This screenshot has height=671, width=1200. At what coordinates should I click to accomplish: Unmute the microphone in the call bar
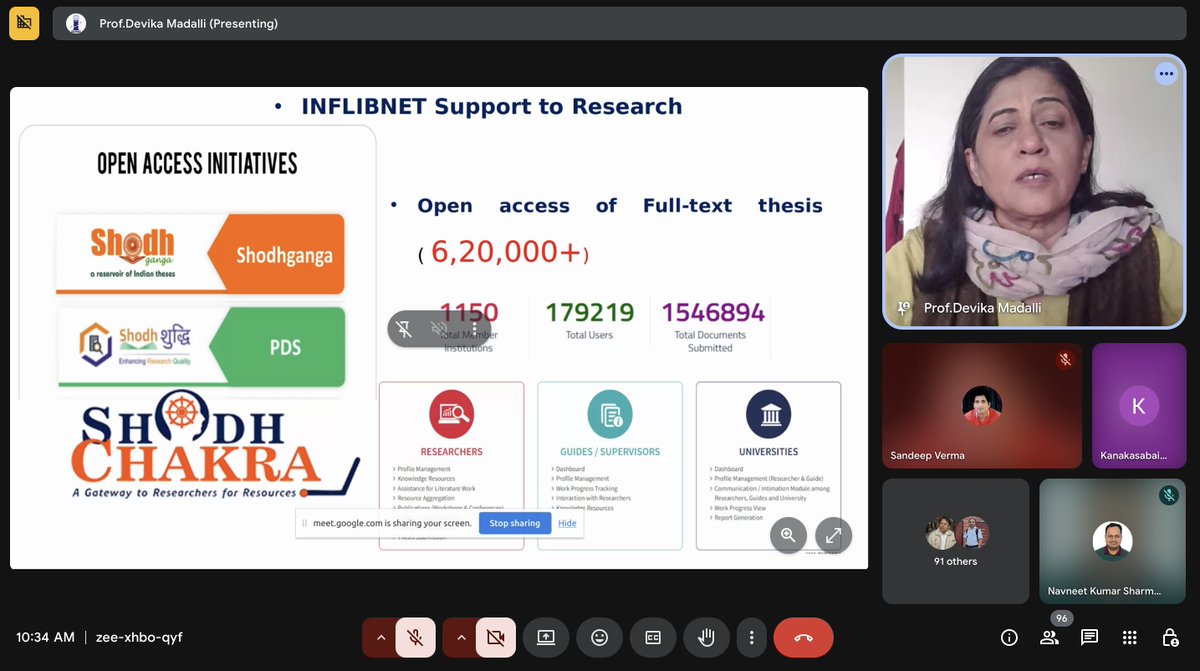tap(415, 637)
